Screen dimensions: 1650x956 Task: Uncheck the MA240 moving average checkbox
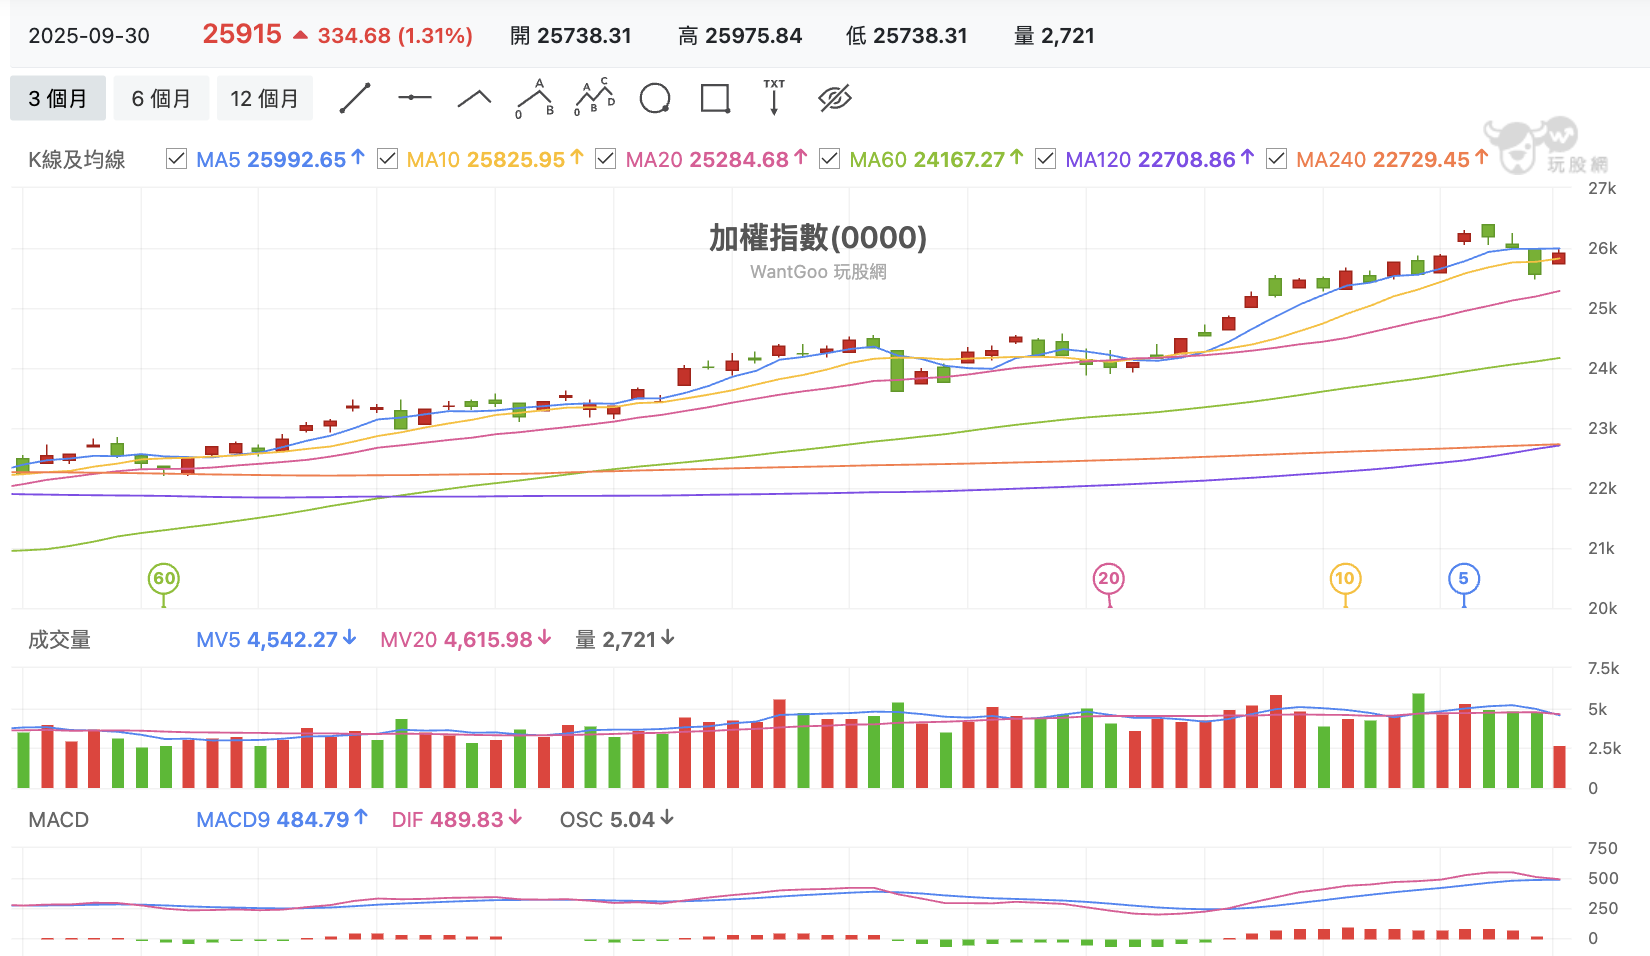pyautogui.click(x=1276, y=159)
